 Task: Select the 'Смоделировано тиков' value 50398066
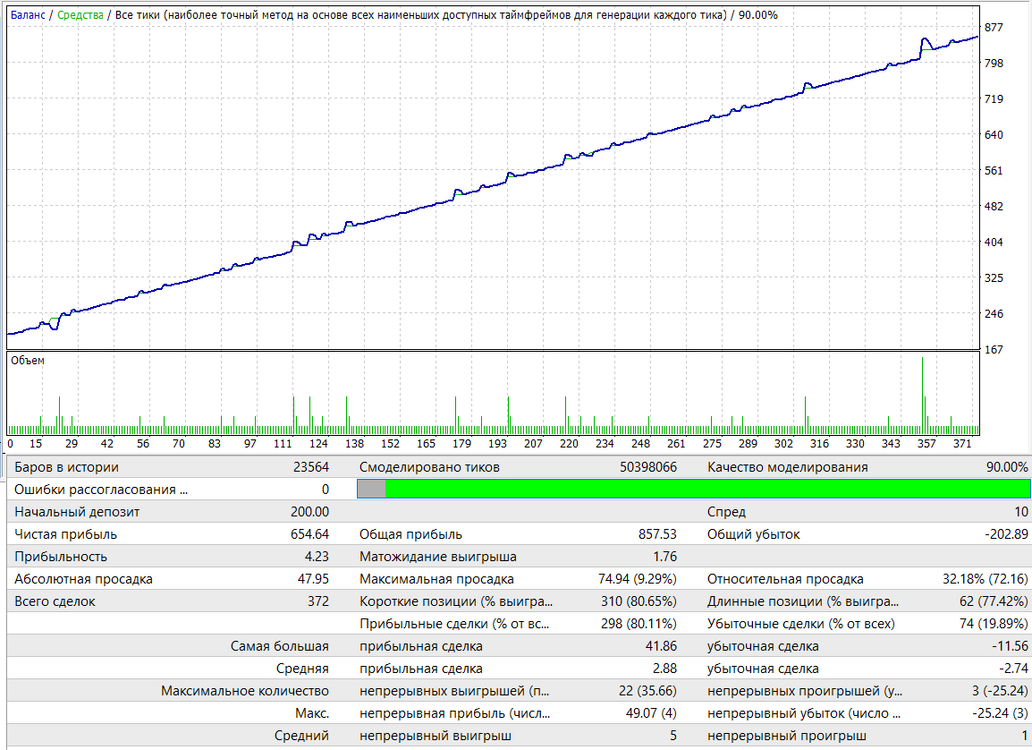648,467
